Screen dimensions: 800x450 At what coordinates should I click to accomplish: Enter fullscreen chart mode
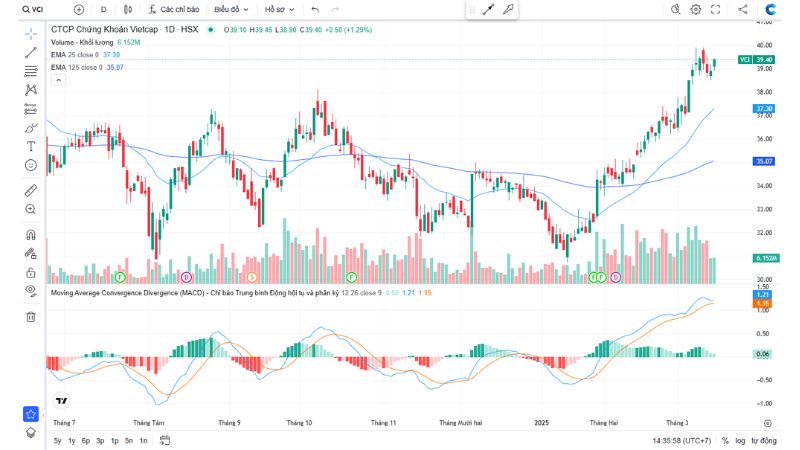point(715,9)
